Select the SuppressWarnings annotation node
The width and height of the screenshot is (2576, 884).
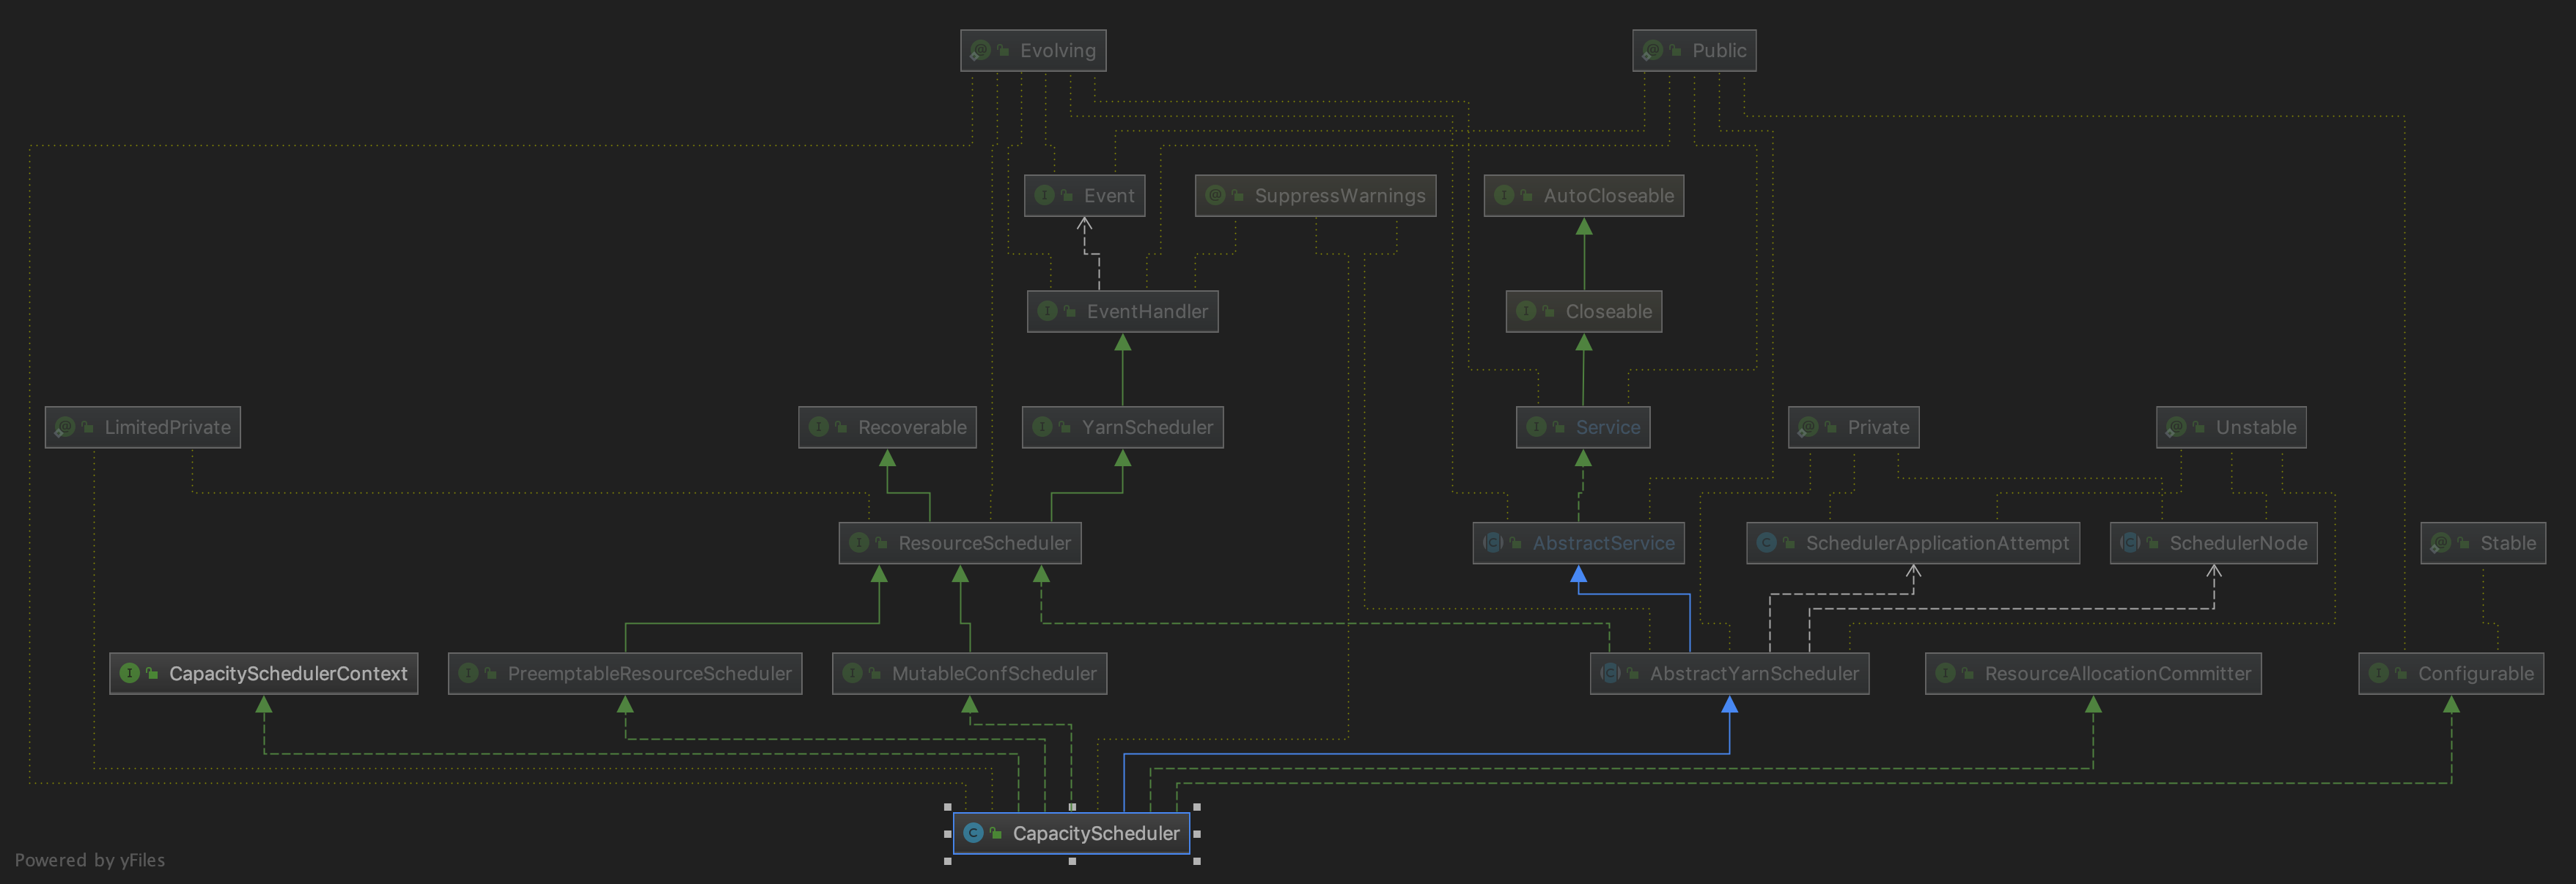(x=1315, y=195)
